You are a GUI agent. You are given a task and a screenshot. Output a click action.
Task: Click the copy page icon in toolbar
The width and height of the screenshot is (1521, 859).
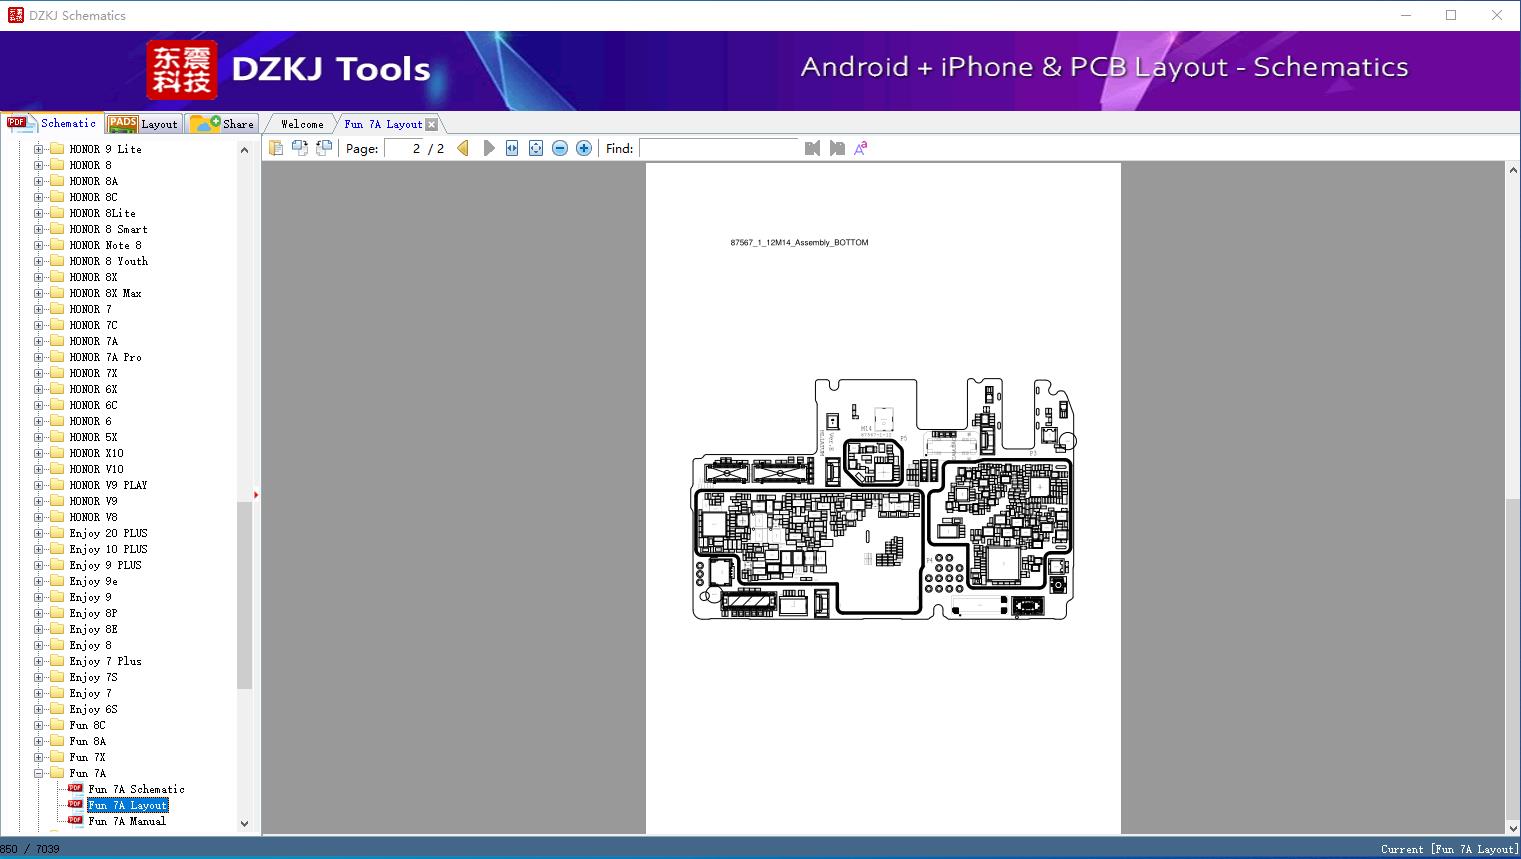pos(276,148)
